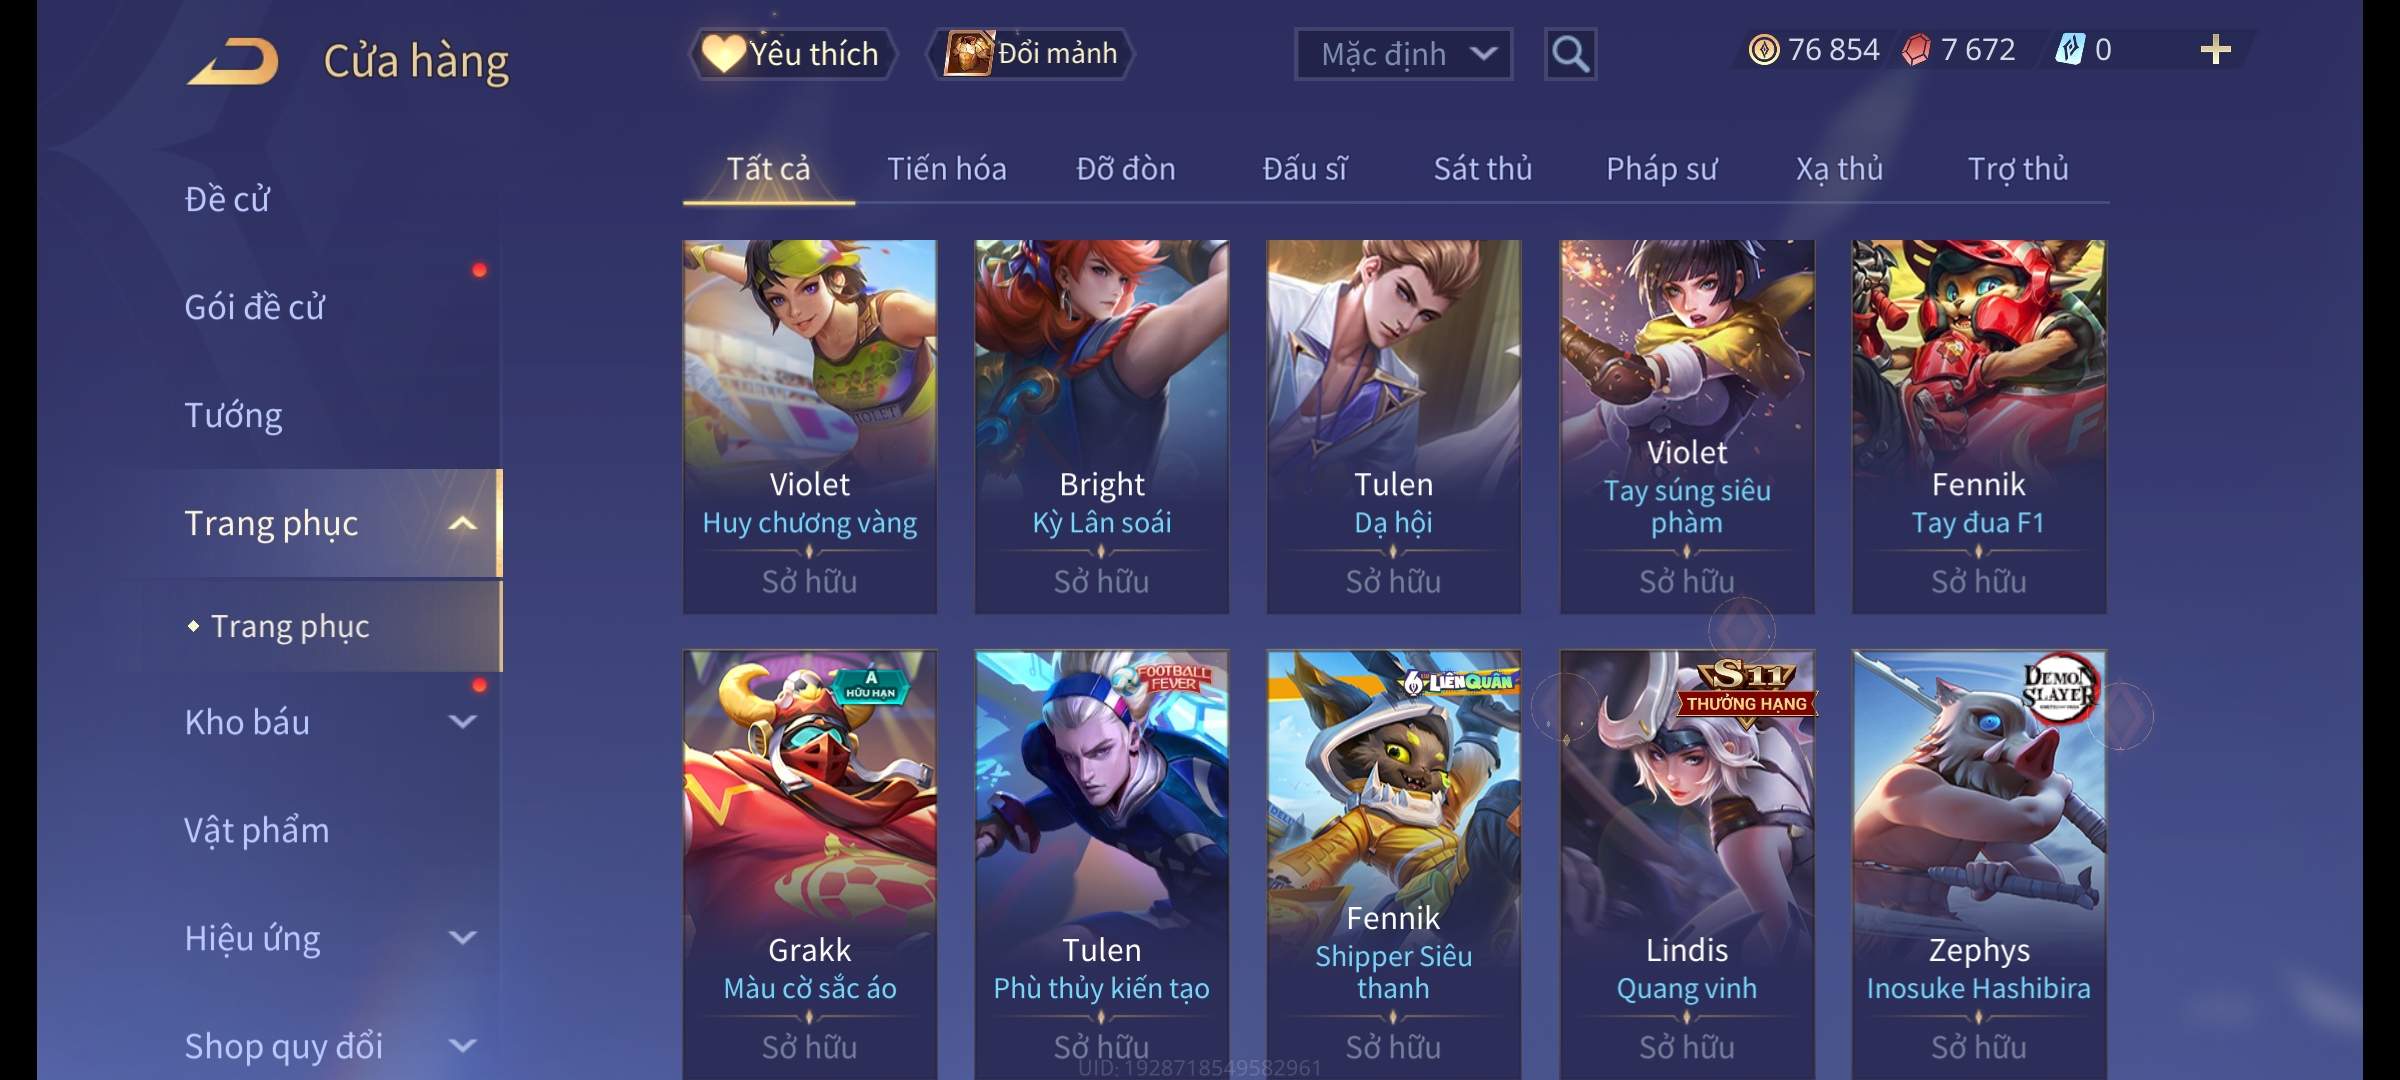The image size is (2400, 1080).
Task: Tap the back arrow icon beside Cửa hàng
Action: tap(232, 61)
